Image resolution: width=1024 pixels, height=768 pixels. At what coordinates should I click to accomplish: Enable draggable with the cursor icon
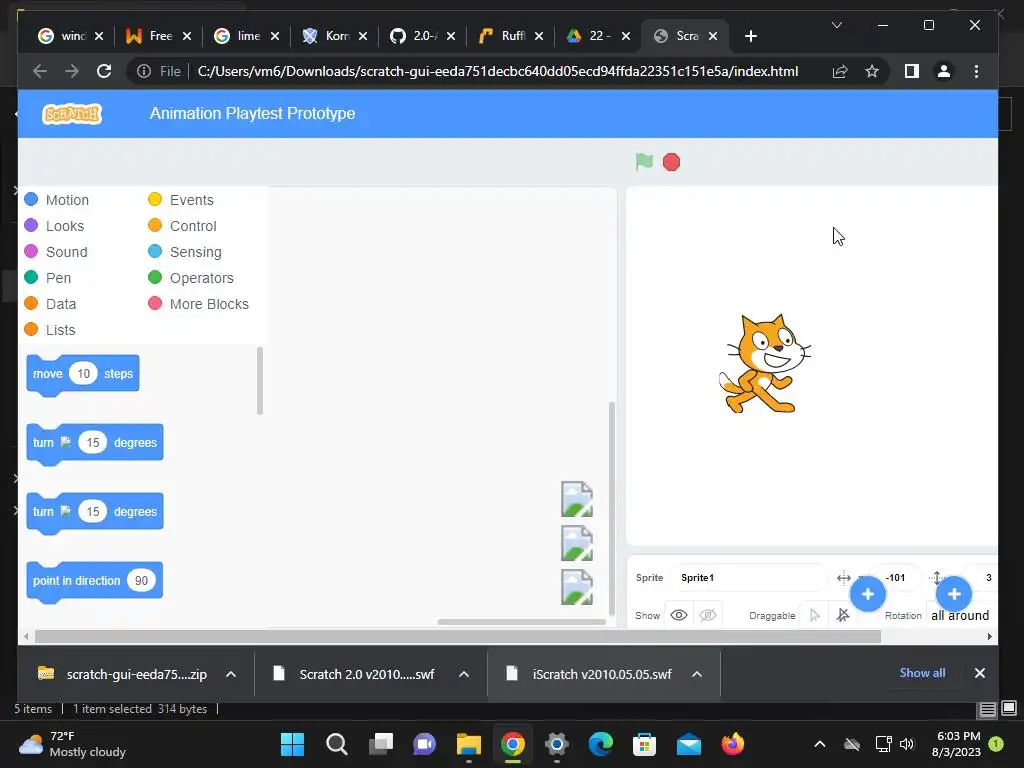[814, 615]
